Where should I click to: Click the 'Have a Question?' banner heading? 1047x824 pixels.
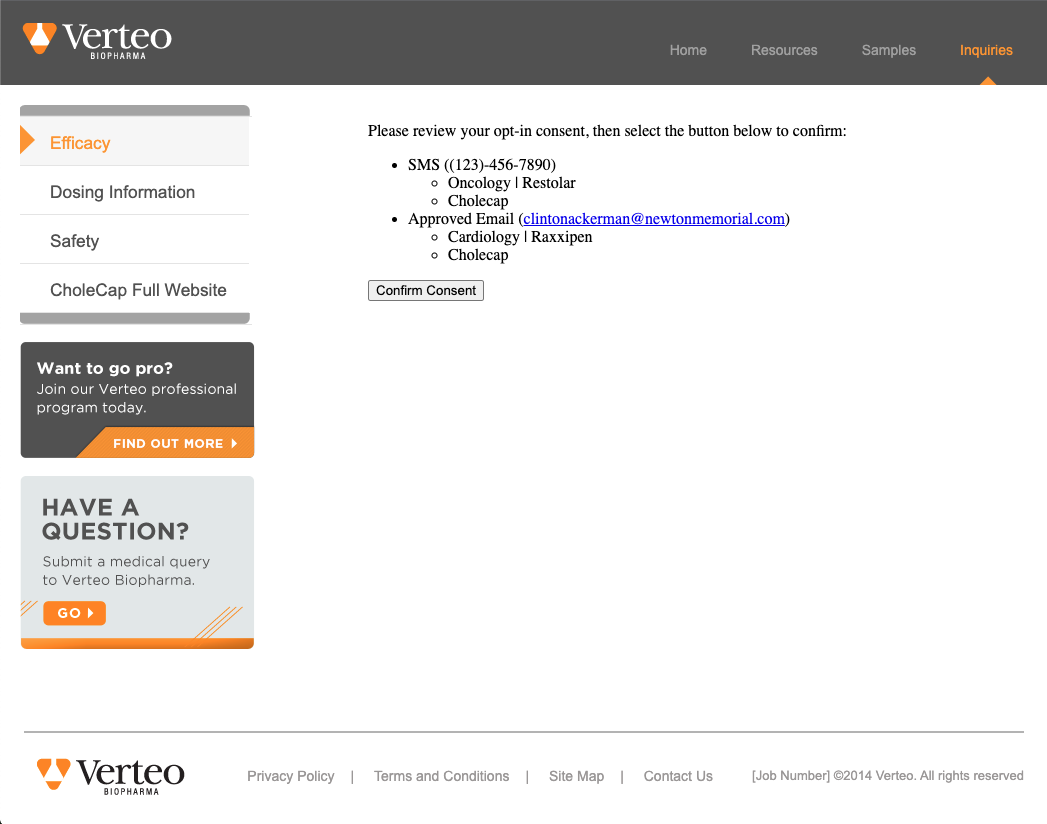click(115, 519)
